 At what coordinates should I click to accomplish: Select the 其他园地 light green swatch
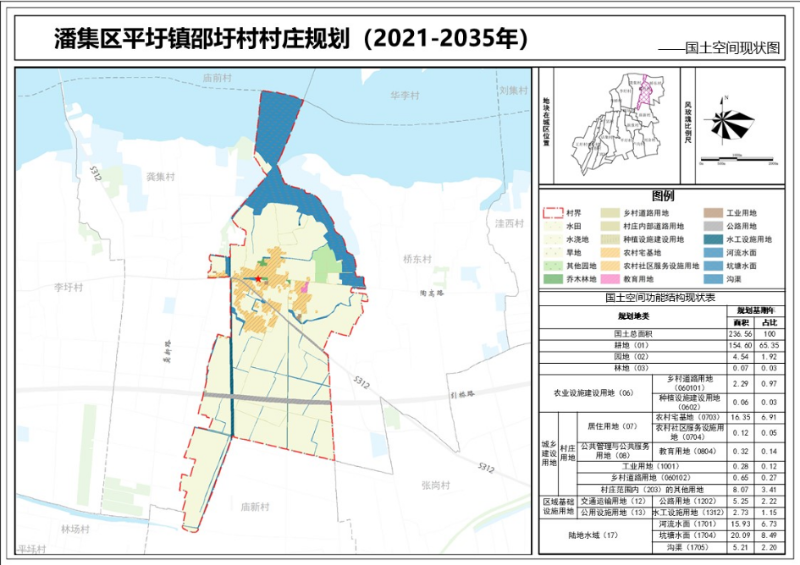pyautogui.click(x=553, y=266)
